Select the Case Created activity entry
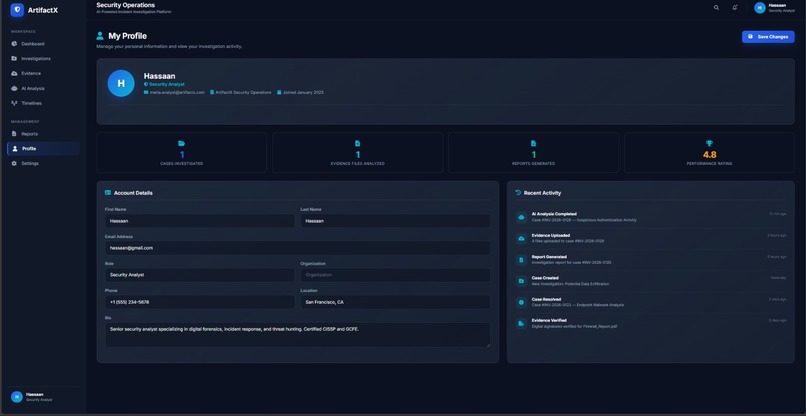Image resolution: width=806 pixels, height=416 pixels. coord(651,281)
